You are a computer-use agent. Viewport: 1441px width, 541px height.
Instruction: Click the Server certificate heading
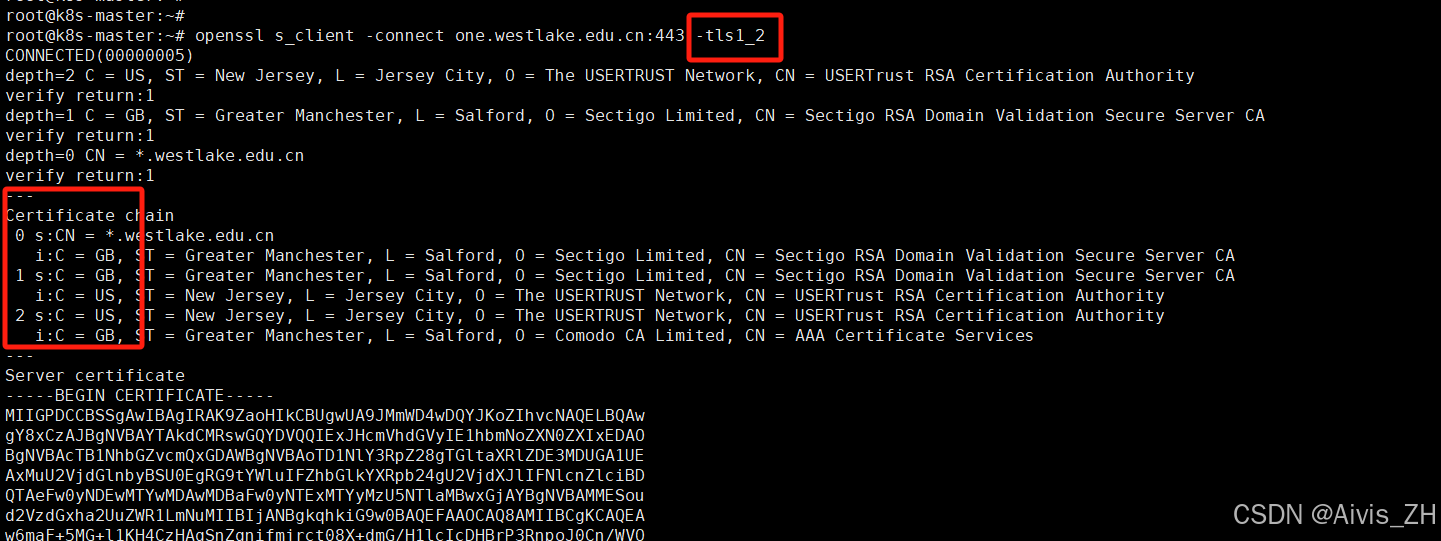(x=95, y=376)
